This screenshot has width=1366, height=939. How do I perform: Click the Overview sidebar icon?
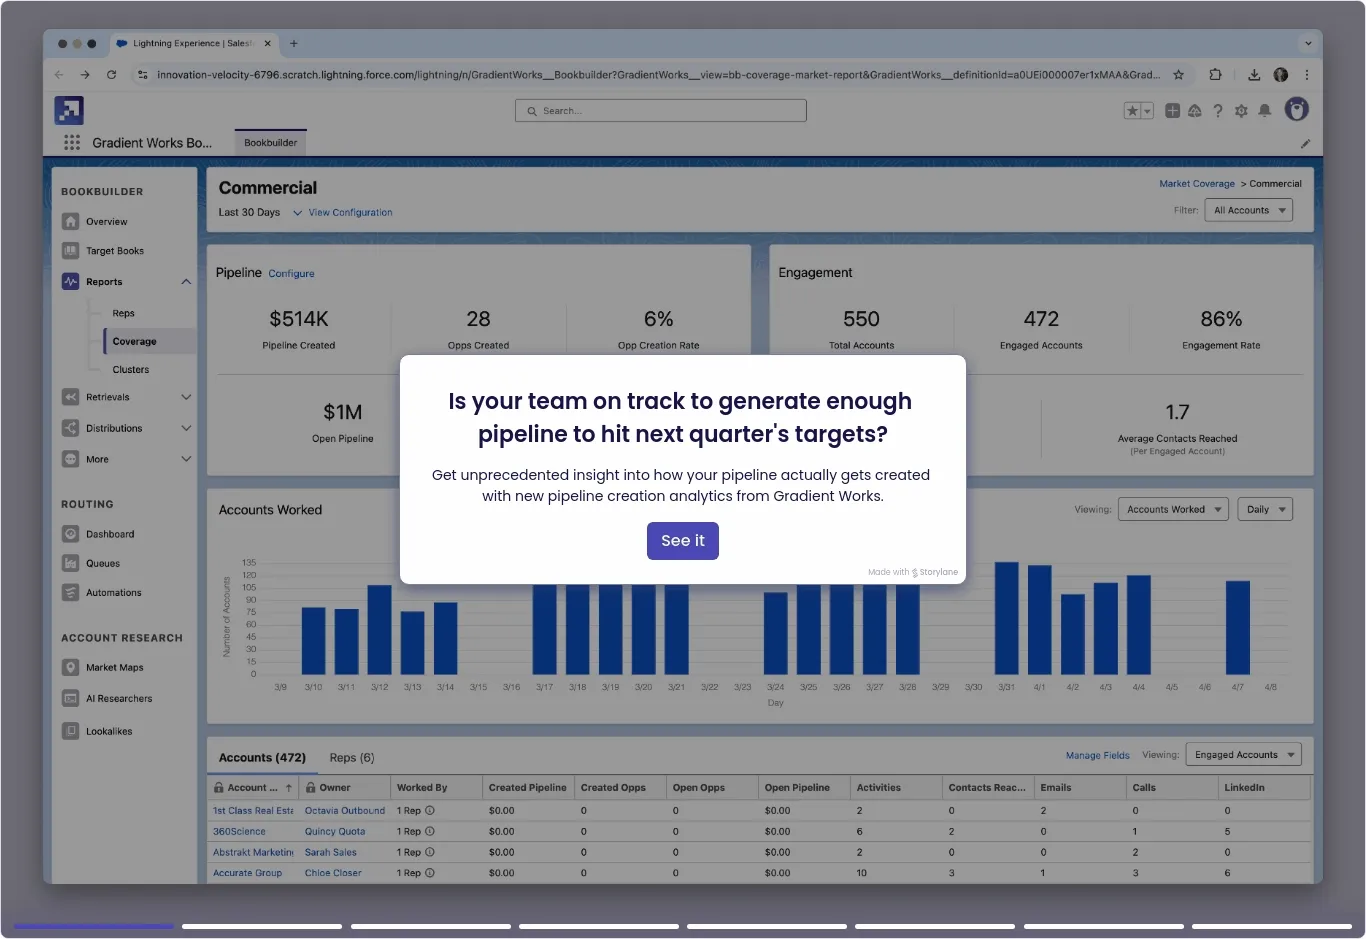coord(70,222)
